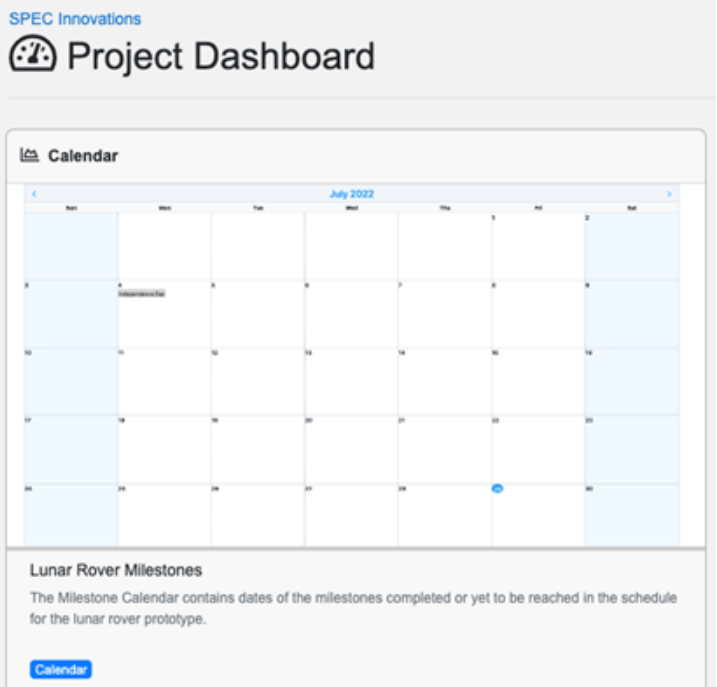Select the July 13 calendar cell

[x=351, y=383]
